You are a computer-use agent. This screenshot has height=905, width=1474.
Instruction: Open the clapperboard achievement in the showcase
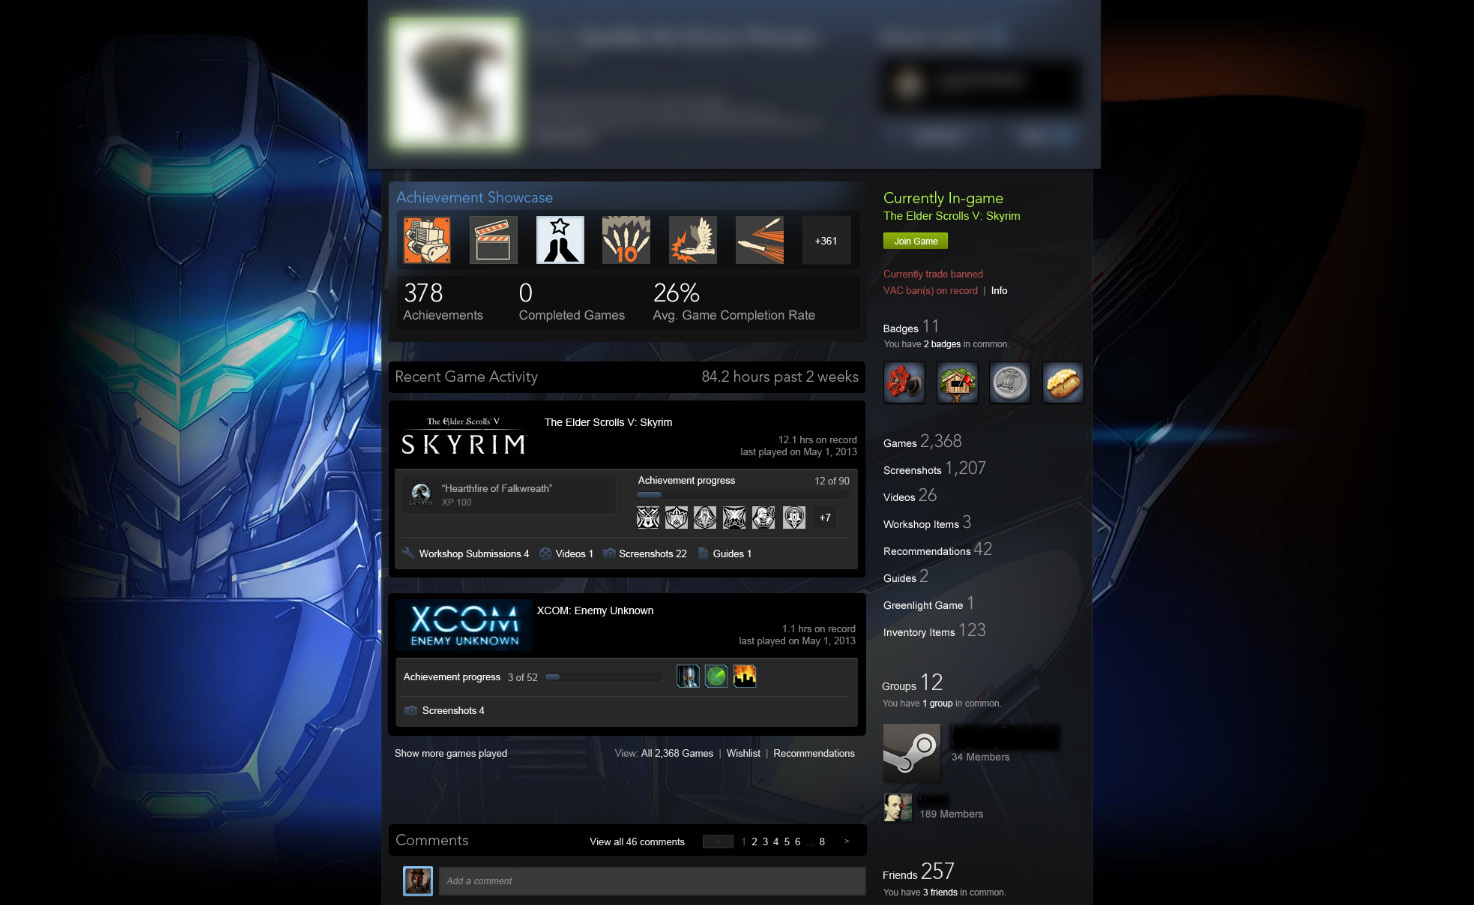(x=494, y=240)
